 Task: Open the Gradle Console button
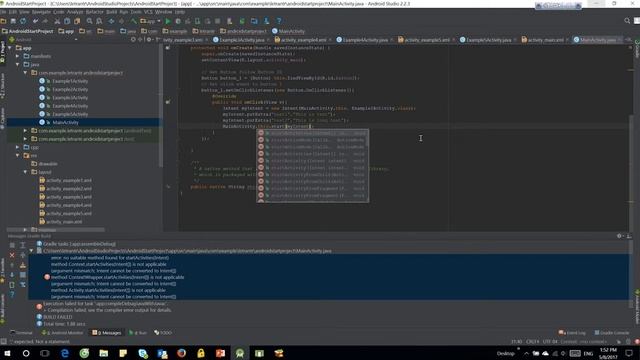point(611,333)
